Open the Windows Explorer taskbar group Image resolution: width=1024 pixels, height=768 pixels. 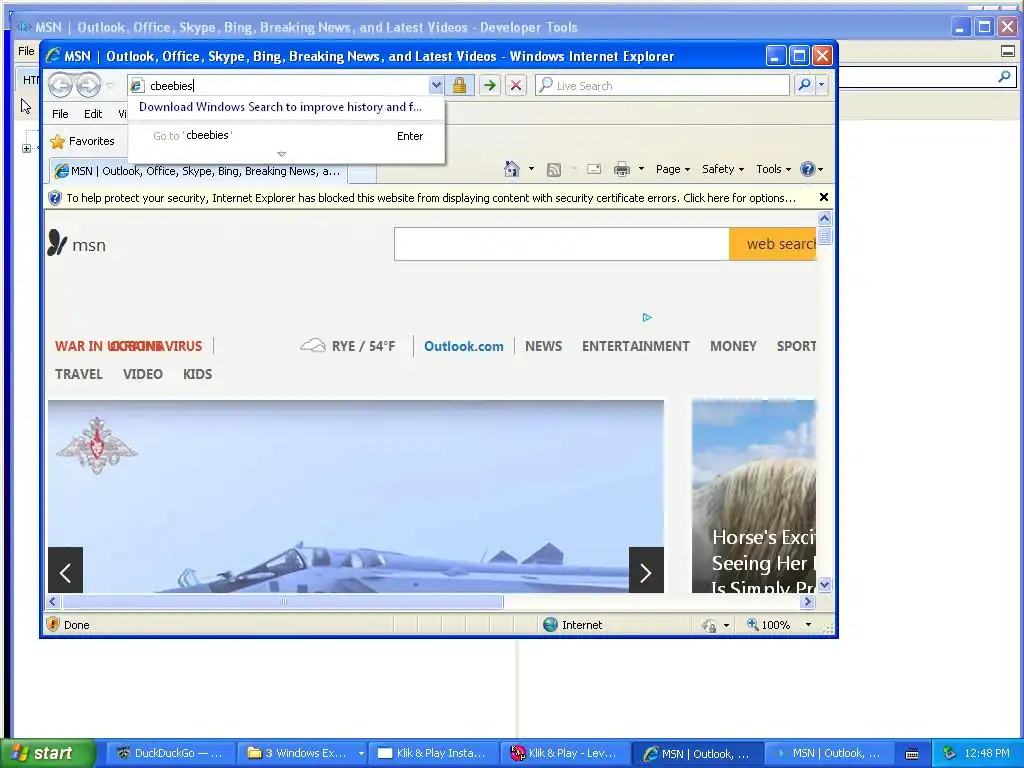point(302,754)
